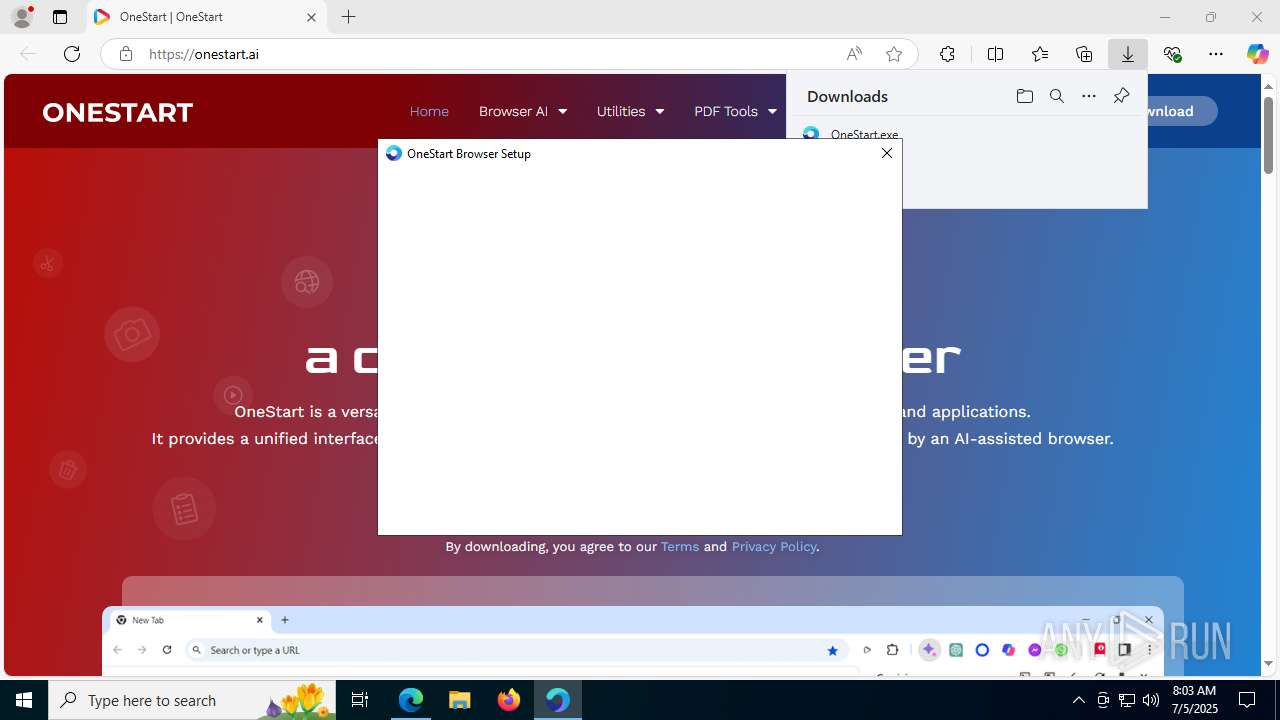Select OneStart setup icon in taskbar

click(557, 700)
